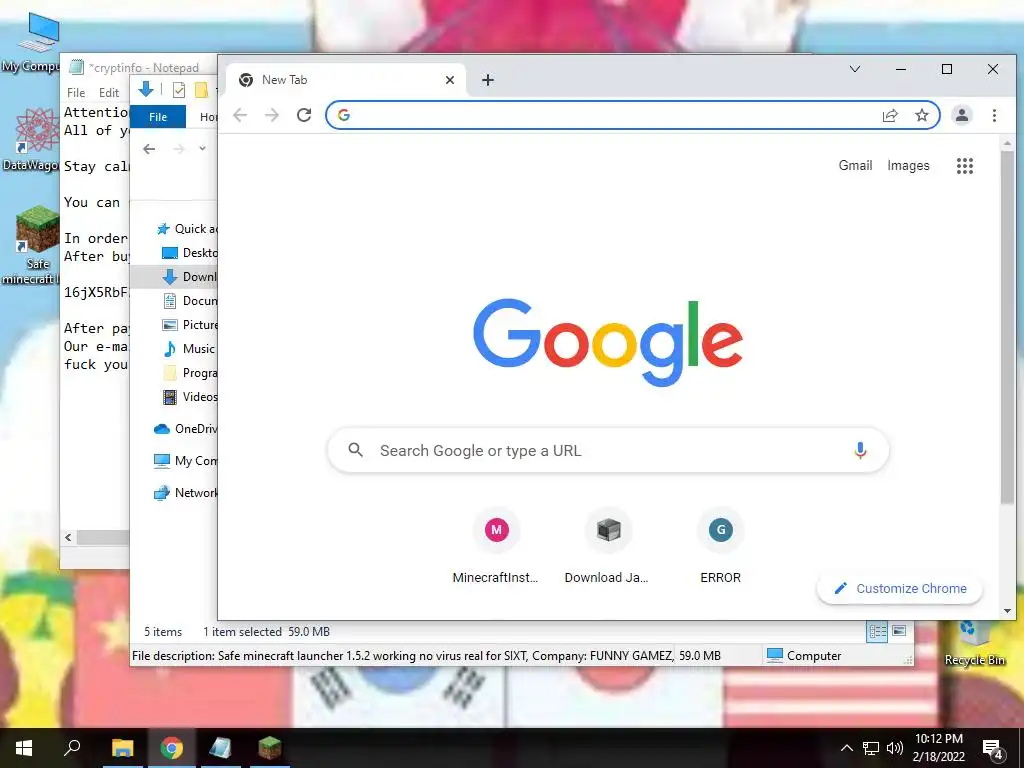Select Network in Explorer navigation pane
The height and width of the screenshot is (768, 1024).
click(185, 493)
